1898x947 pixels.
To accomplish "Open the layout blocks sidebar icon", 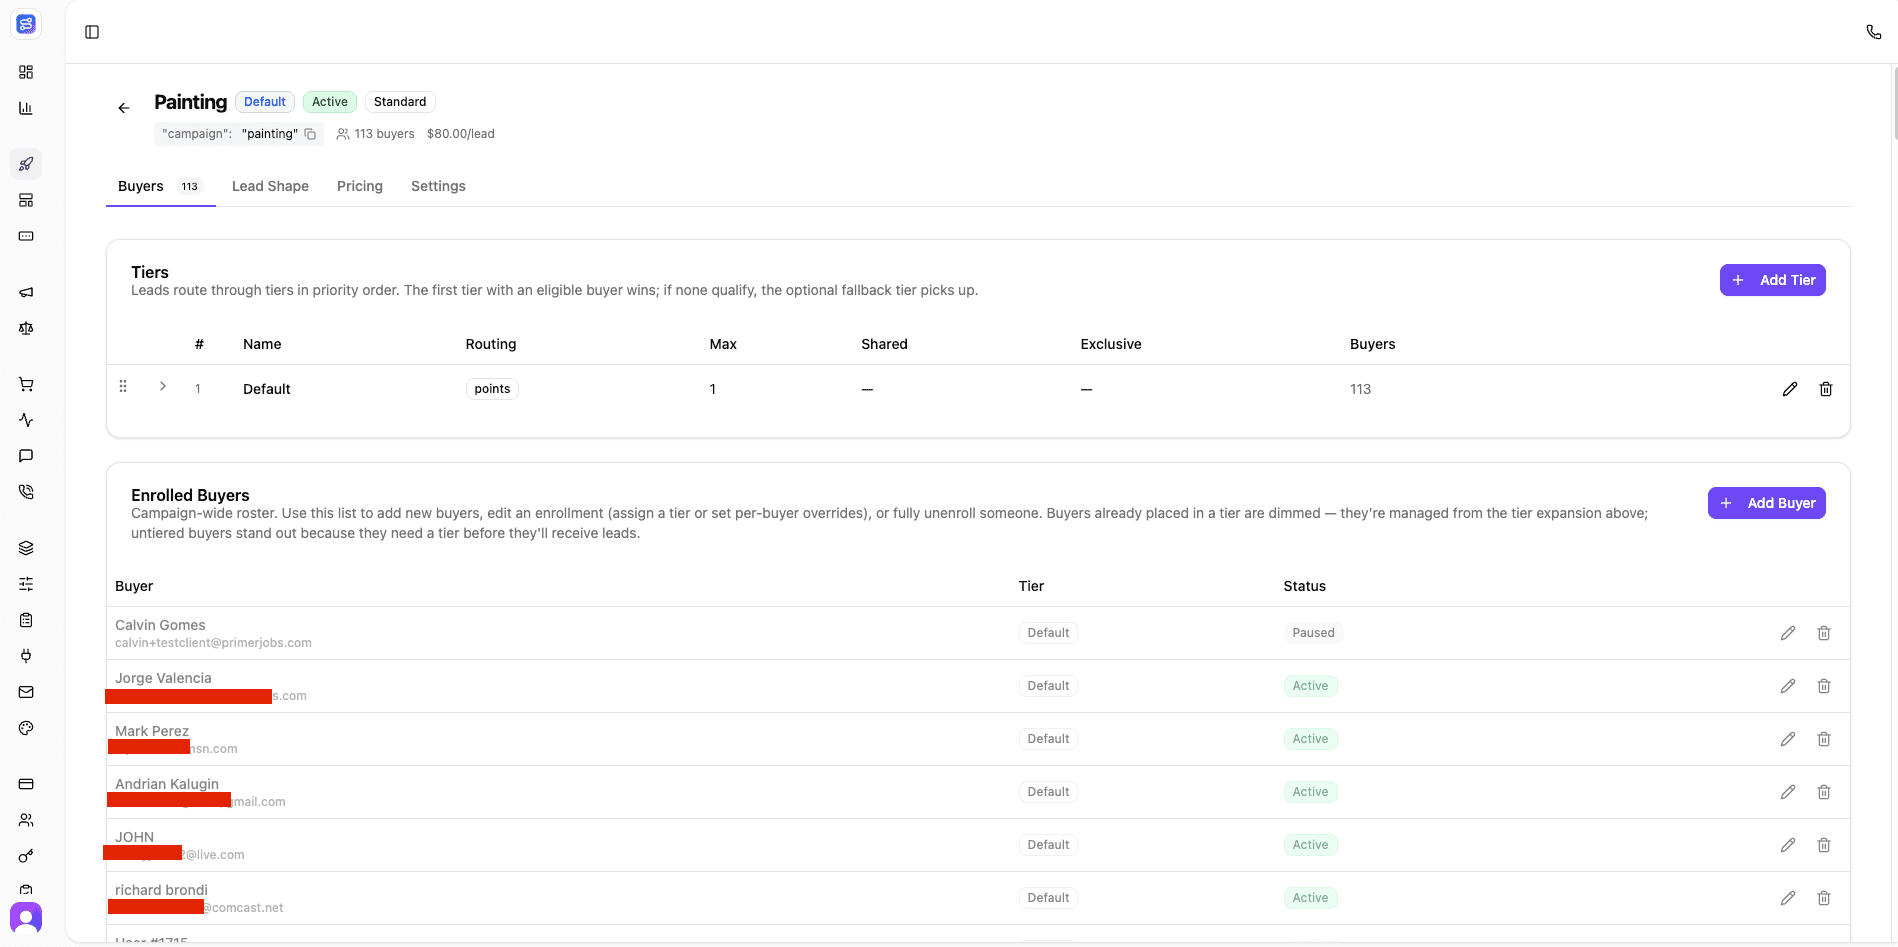I will pos(26,200).
